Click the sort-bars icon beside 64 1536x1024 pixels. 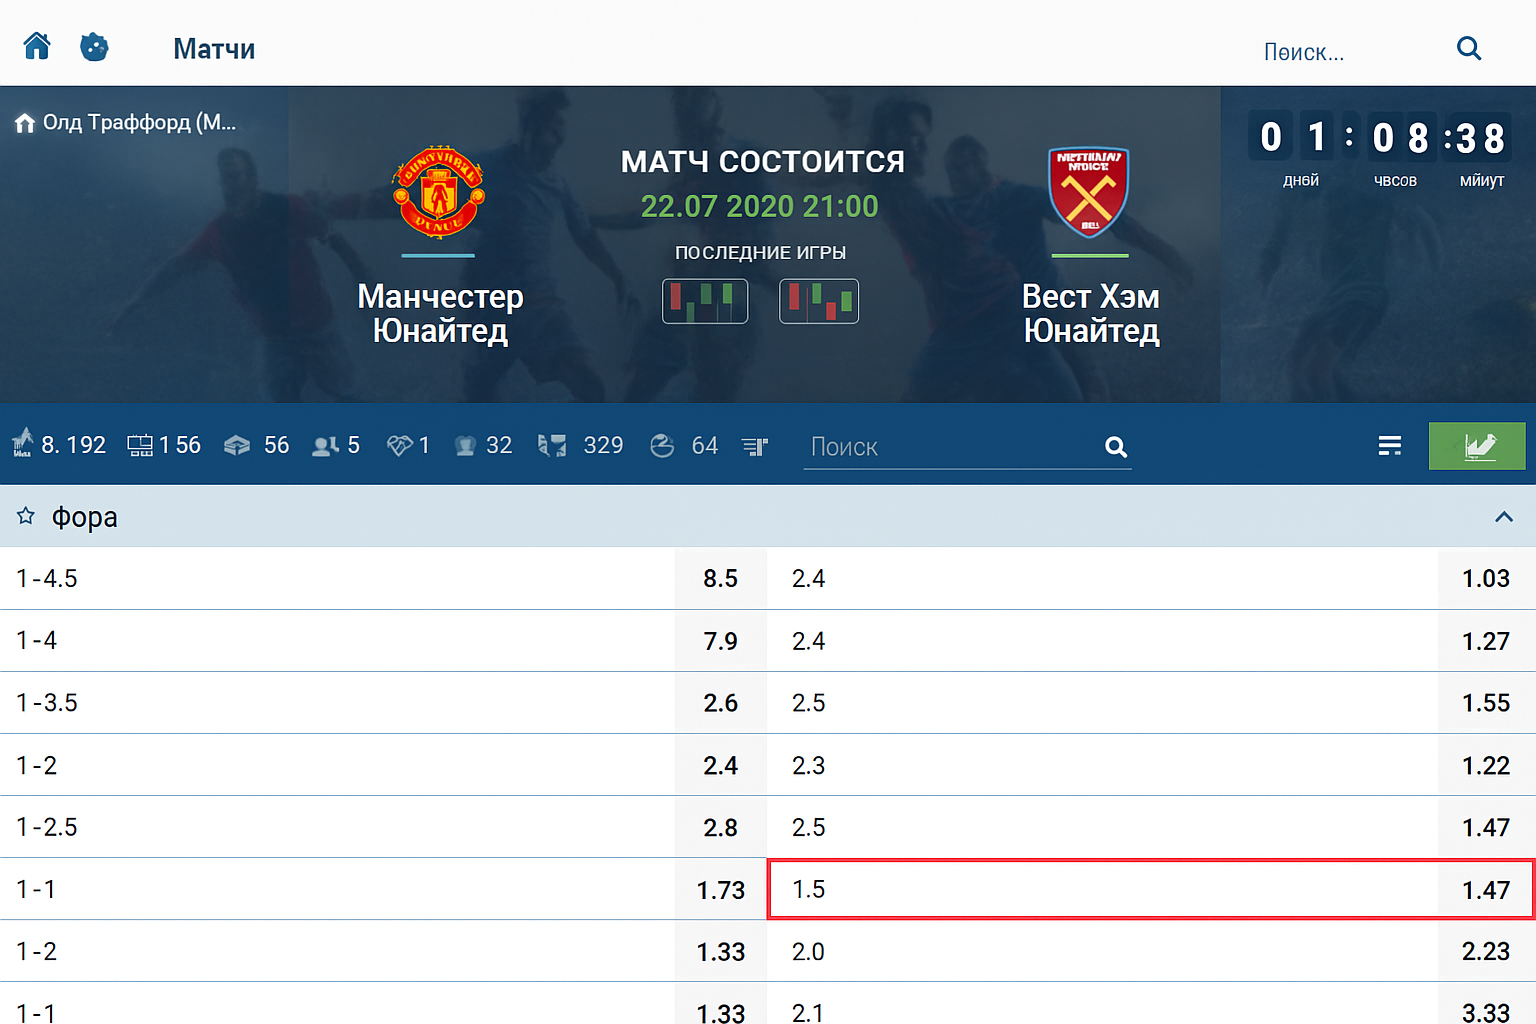[755, 446]
